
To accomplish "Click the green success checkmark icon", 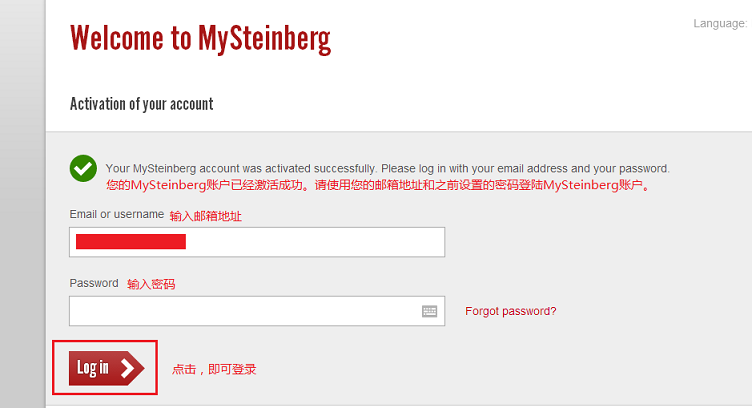I will (x=83, y=168).
